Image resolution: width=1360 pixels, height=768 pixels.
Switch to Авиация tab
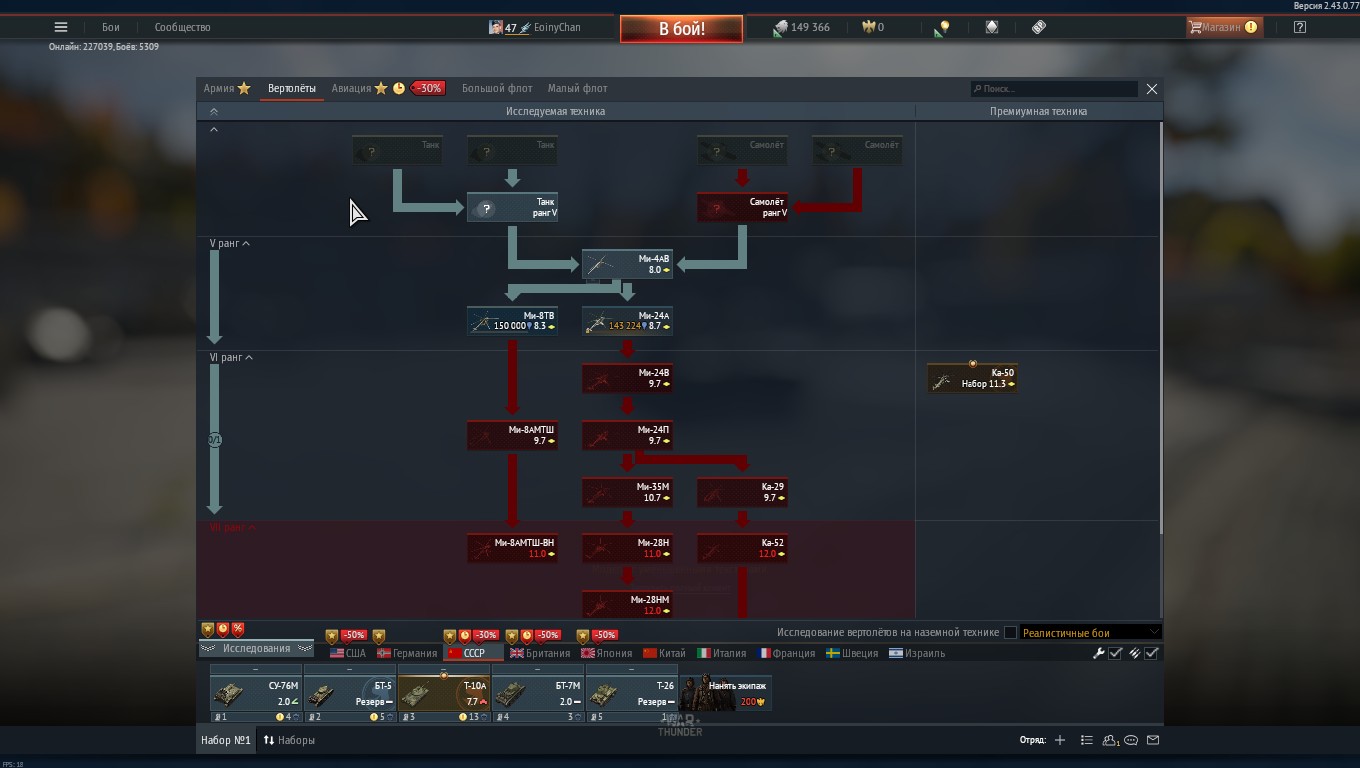point(388,88)
